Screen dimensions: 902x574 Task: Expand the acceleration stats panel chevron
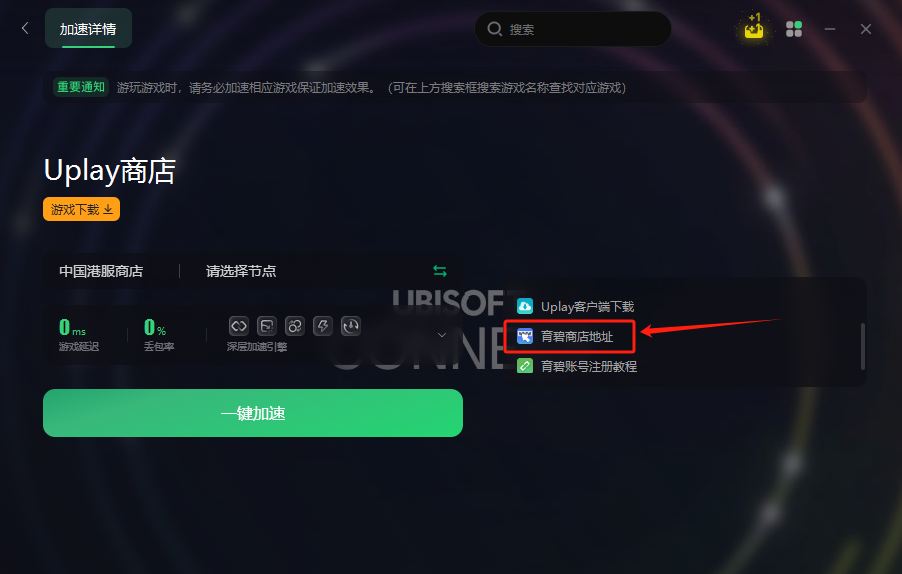(x=442, y=335)
